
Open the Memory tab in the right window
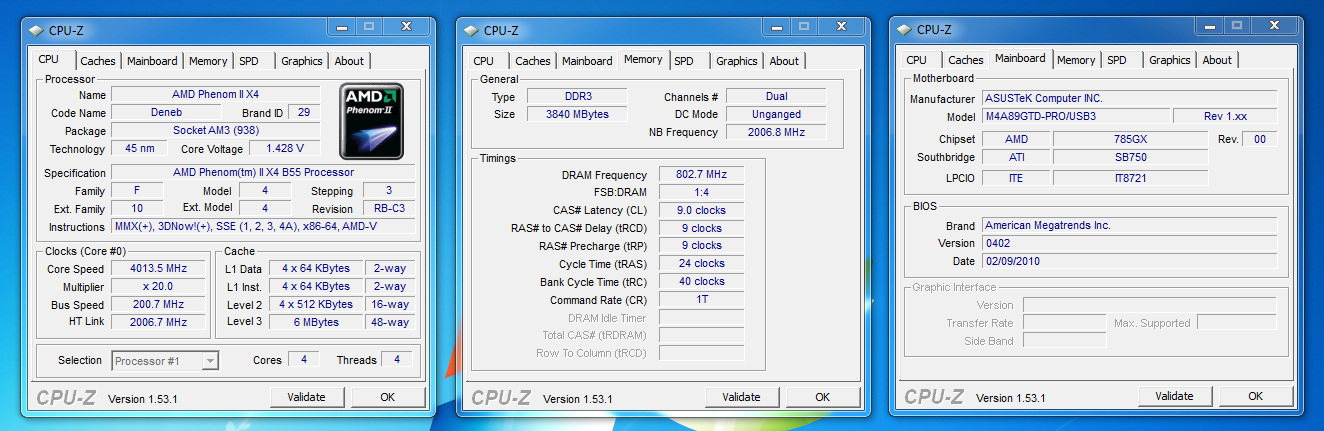[x=1075, y=60]
